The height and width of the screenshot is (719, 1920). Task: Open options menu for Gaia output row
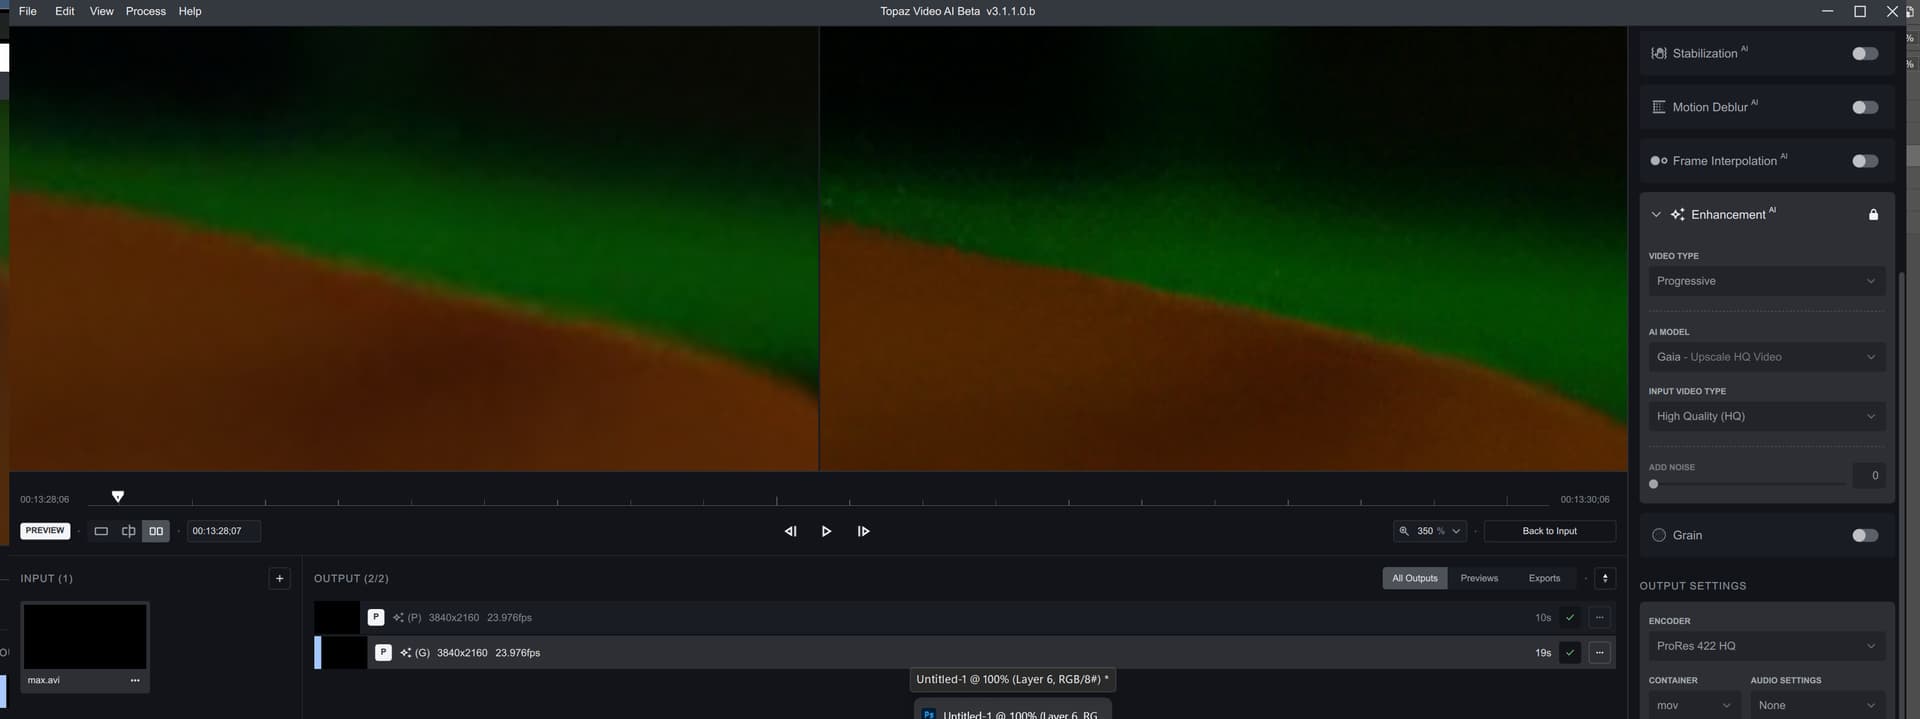click(1599, 653)
